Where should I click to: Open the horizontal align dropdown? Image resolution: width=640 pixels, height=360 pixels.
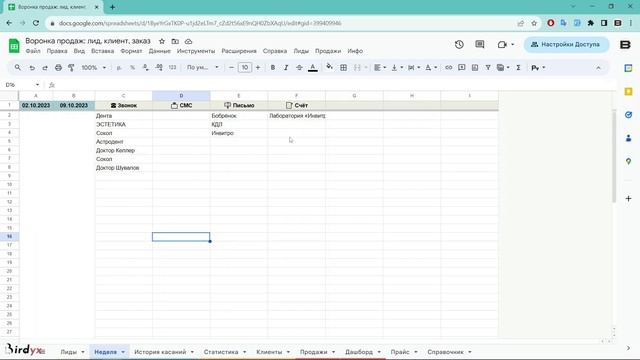click(x=380, y=67)
